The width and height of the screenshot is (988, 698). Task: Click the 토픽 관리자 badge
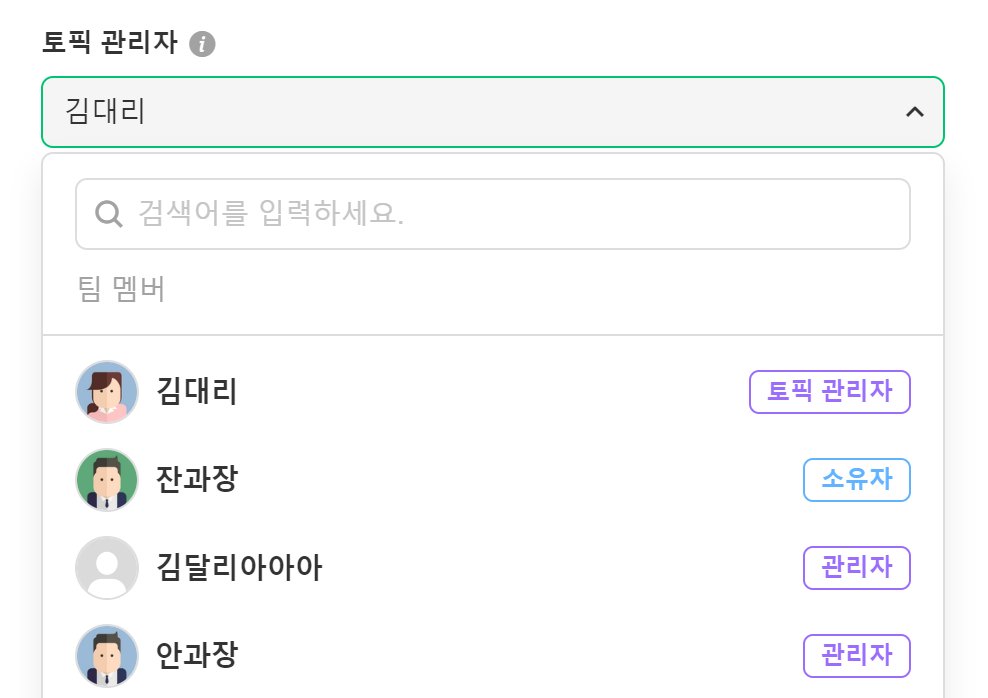tap(829, 392)
